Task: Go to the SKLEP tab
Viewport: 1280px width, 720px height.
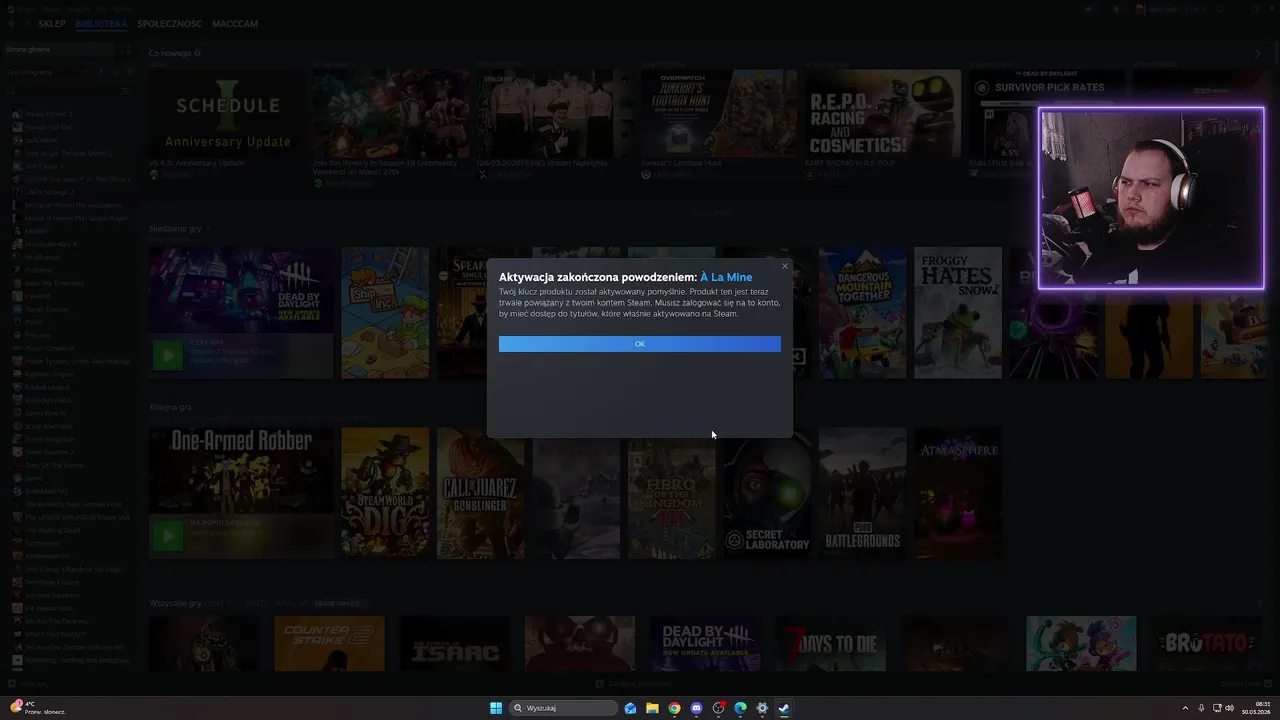Action: (x=52, y=23)
